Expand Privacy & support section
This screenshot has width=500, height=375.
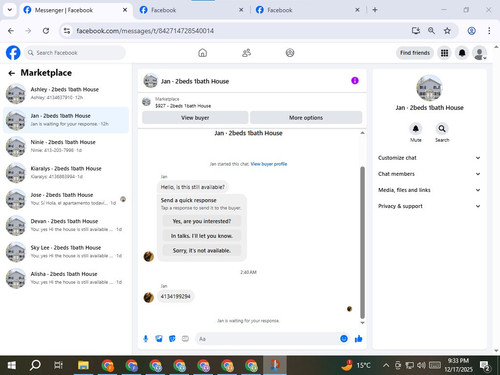[x=429, y=206]
